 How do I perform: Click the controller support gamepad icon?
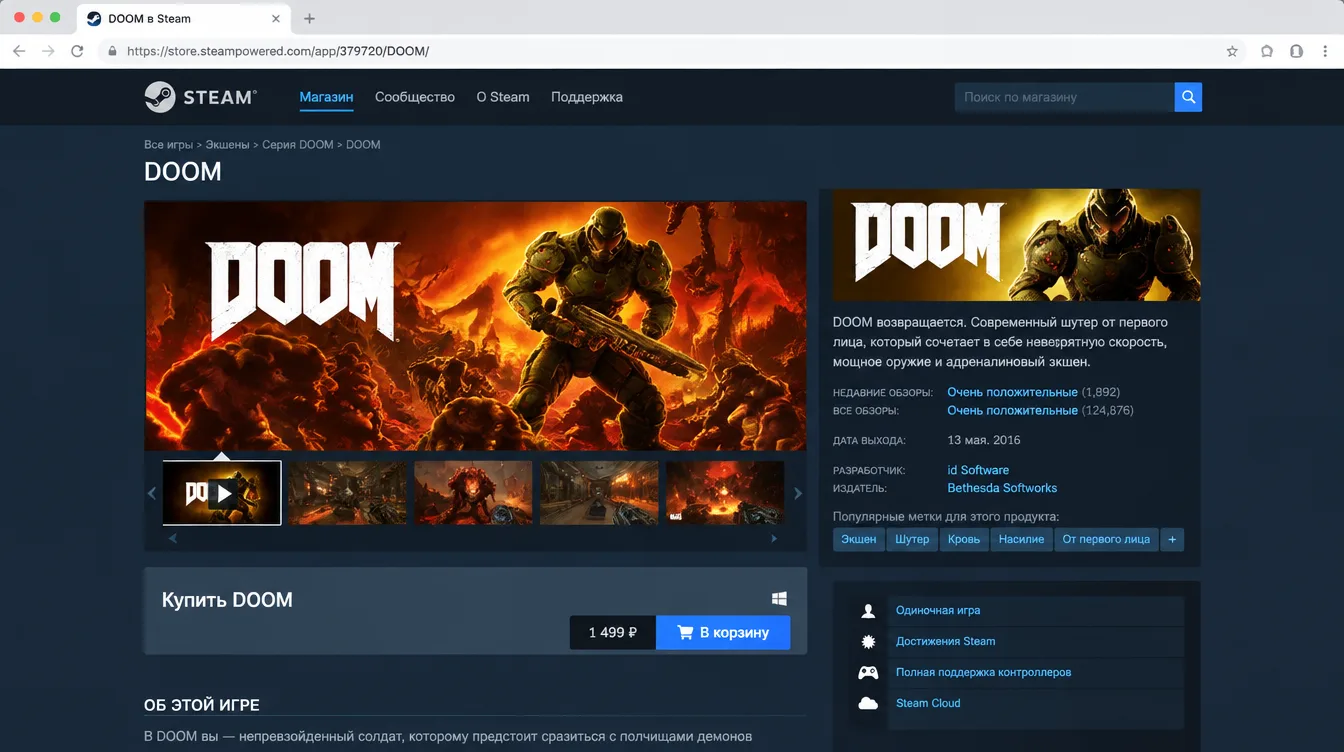coord(868,673)
